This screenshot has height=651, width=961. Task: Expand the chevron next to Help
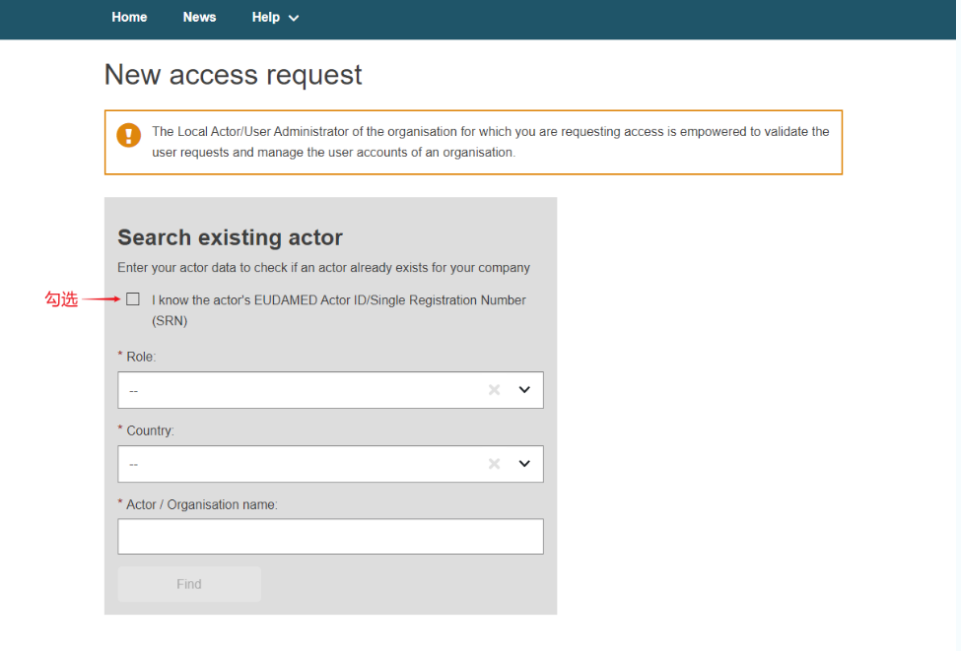click(x=293, y=18)
